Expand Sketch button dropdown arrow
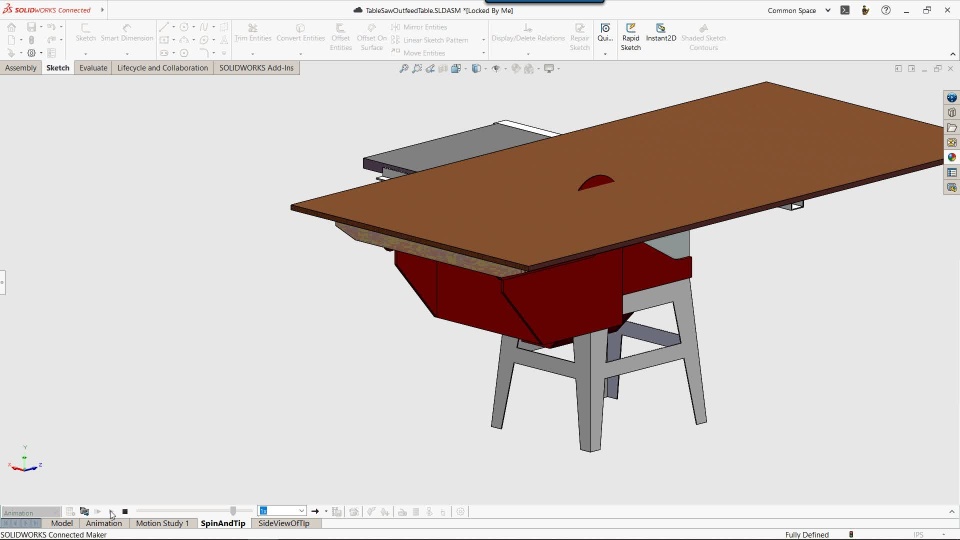Screen dimensions: 960x540 [x=86, y=54]
